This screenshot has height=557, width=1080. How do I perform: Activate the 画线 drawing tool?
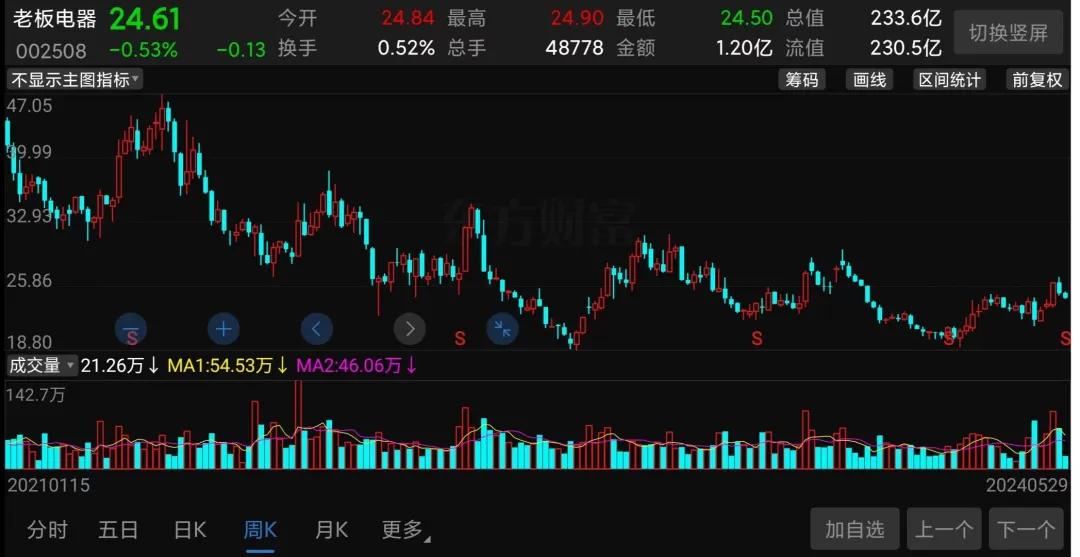(869, 80)
